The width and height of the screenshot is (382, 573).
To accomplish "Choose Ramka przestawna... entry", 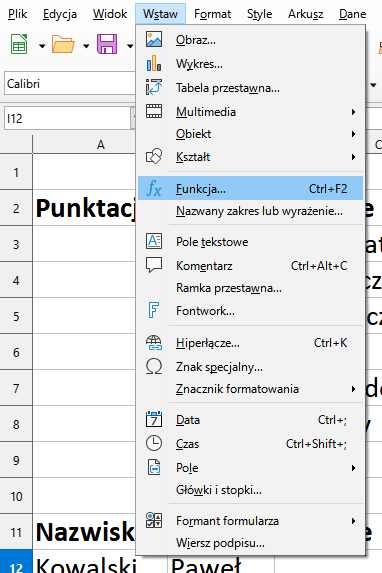I will click(x=250, y=288).
